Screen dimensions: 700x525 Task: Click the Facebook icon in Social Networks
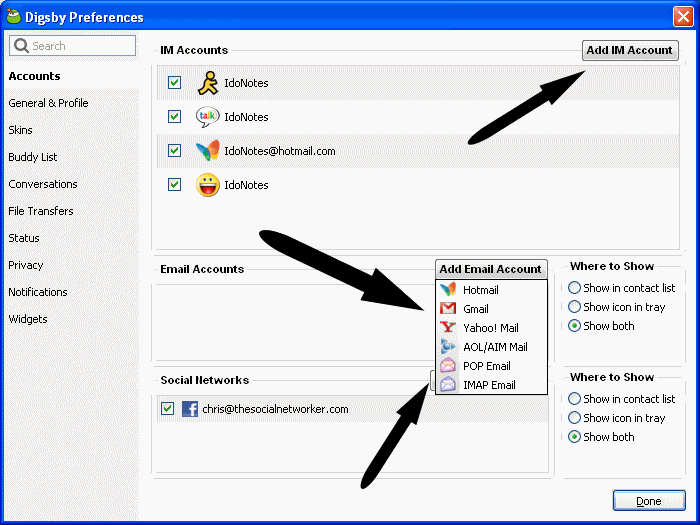(190, 409)
